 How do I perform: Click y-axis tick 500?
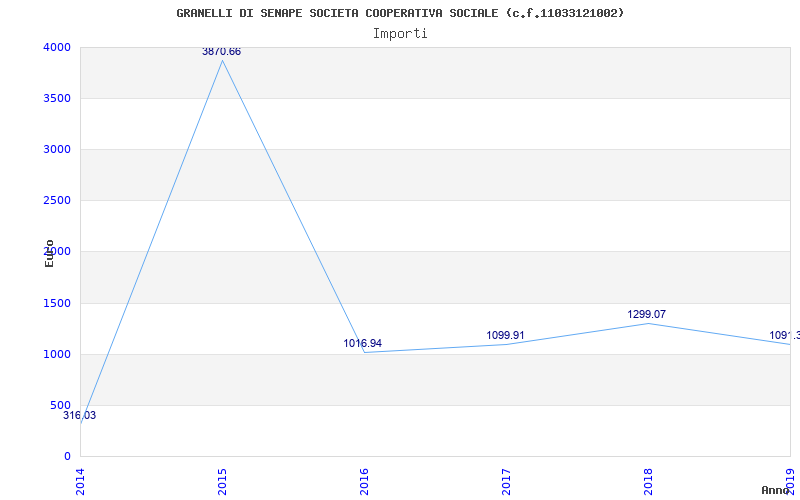(x=61, y=406)
